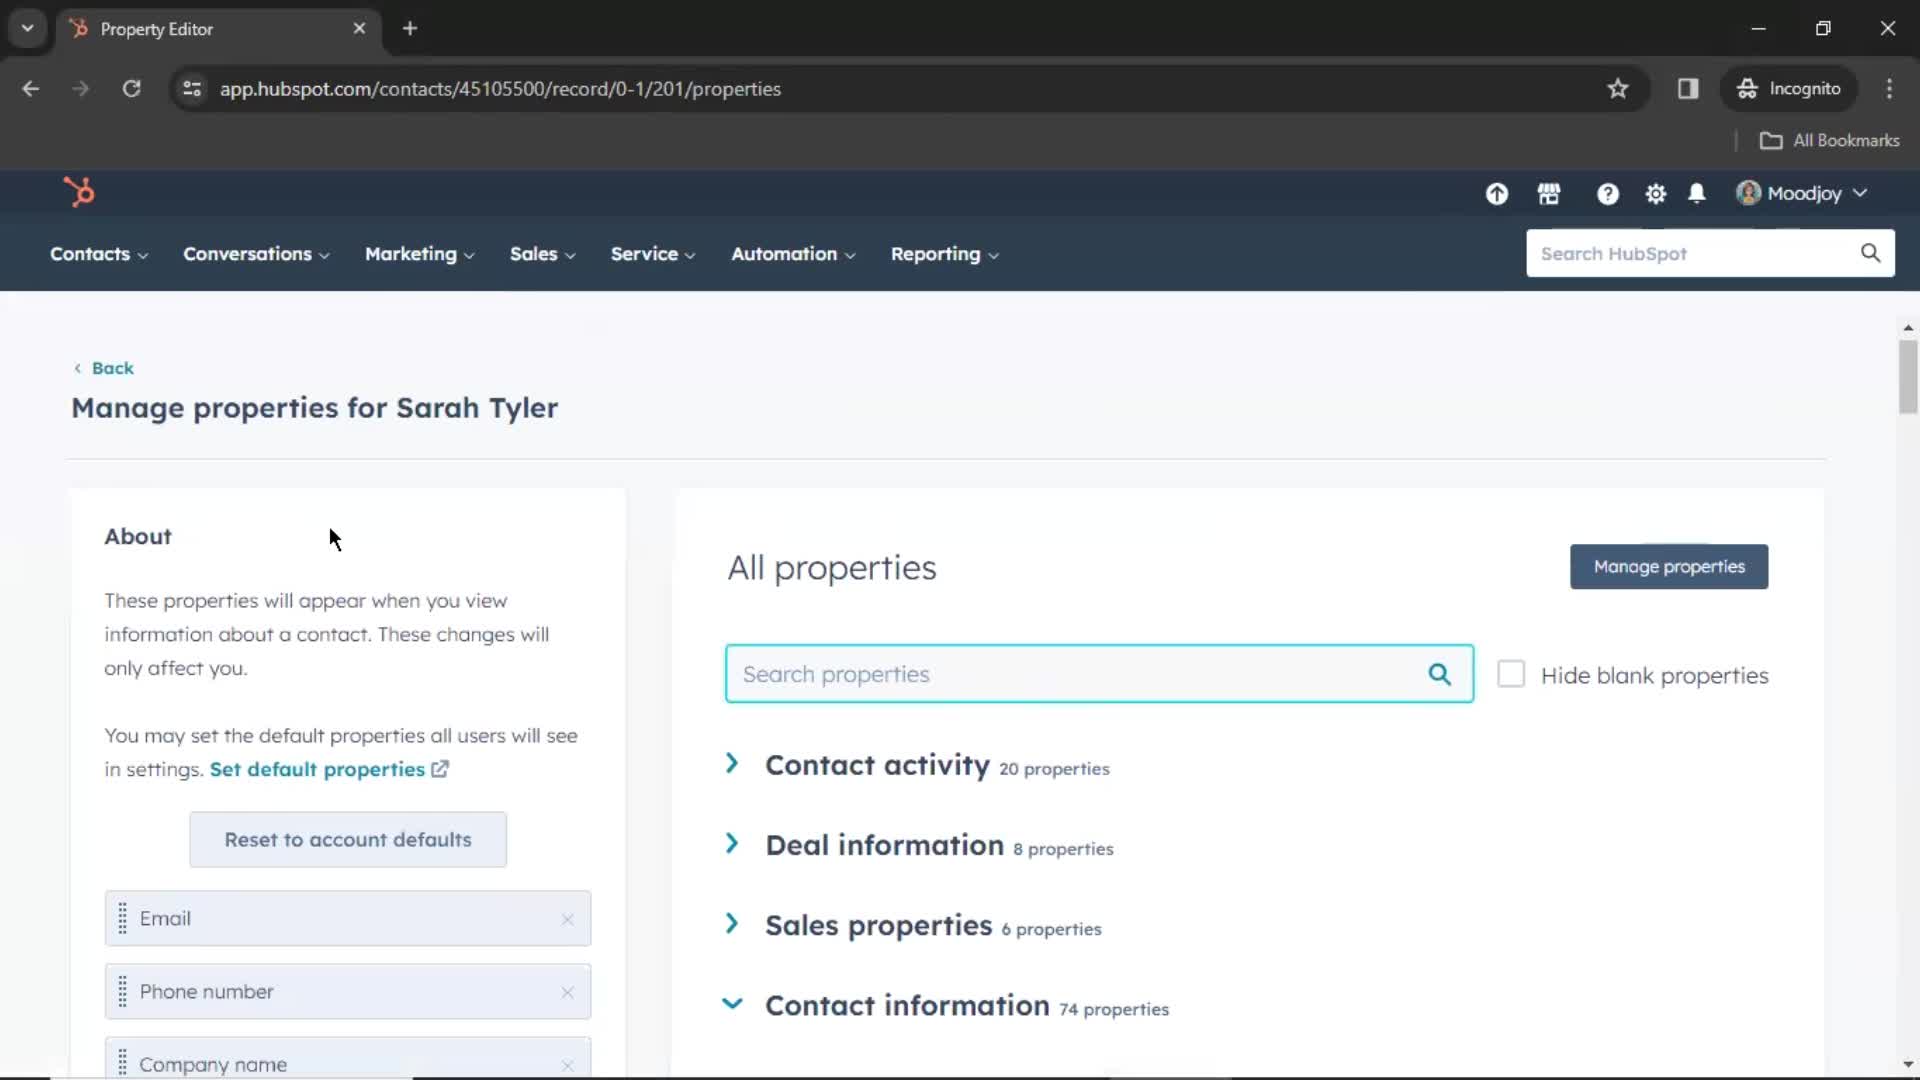
Task: Click the Manage properties button
Action: [x=1669, y=566]
